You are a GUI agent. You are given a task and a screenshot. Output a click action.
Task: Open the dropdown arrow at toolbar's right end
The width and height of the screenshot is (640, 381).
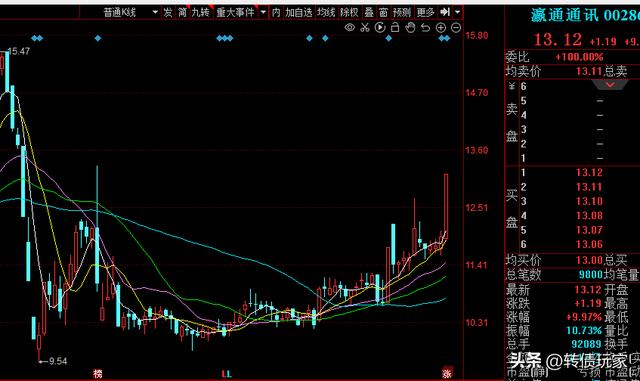458,13
